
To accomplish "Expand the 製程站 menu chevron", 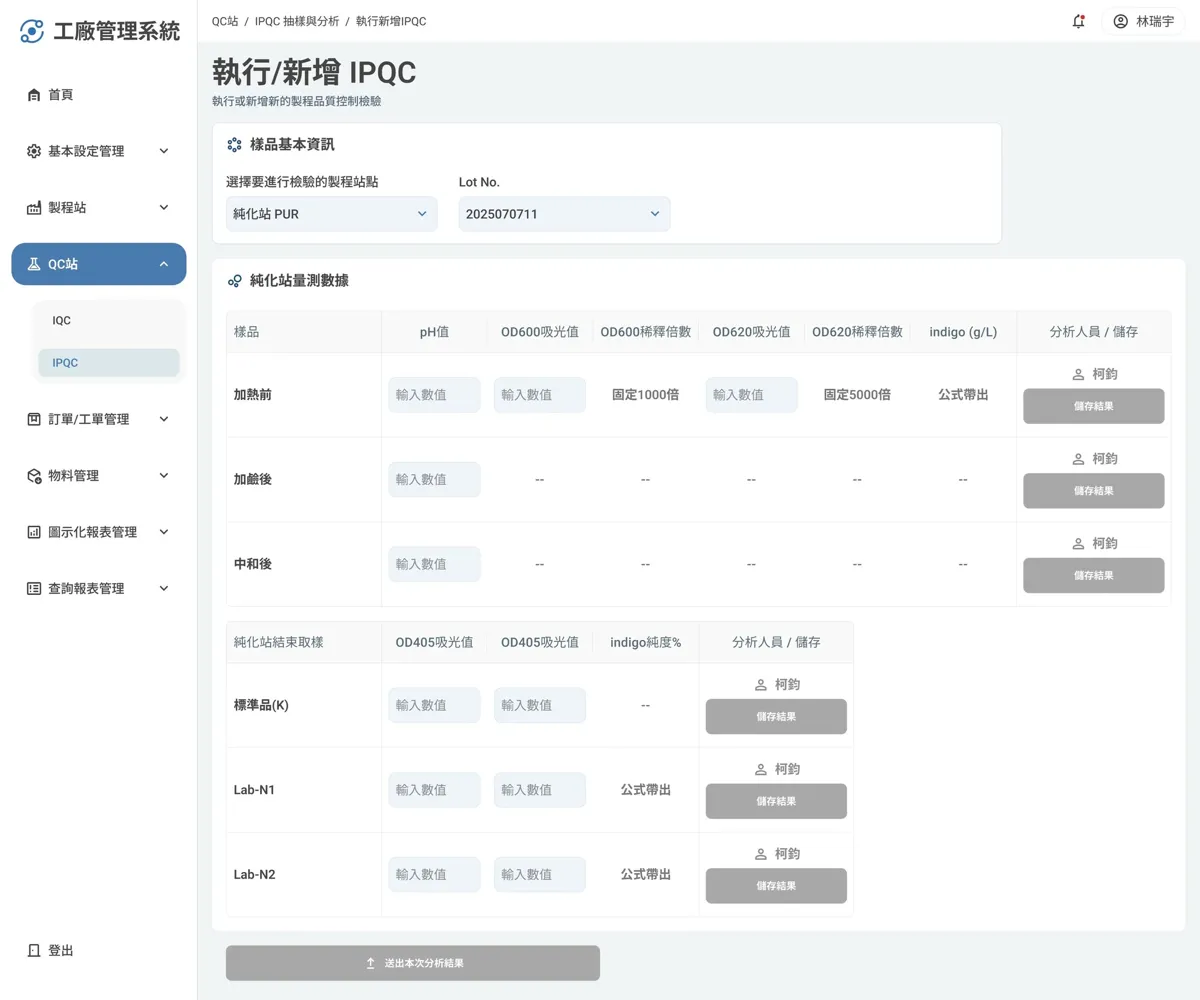I will [x=164, y=208].
